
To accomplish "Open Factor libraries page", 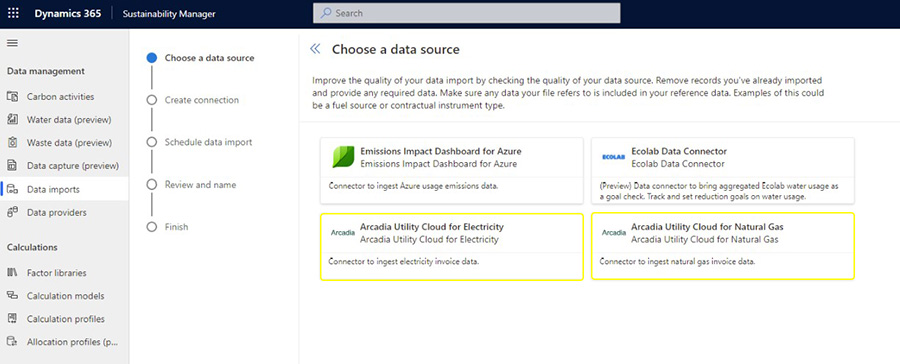I will click(64, 273).
